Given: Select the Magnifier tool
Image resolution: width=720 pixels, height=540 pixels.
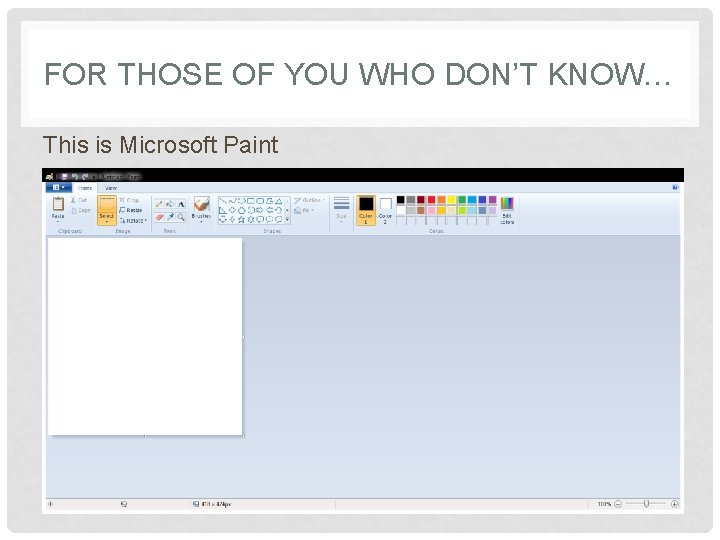Looking at the screenshot, I should 181,217.
